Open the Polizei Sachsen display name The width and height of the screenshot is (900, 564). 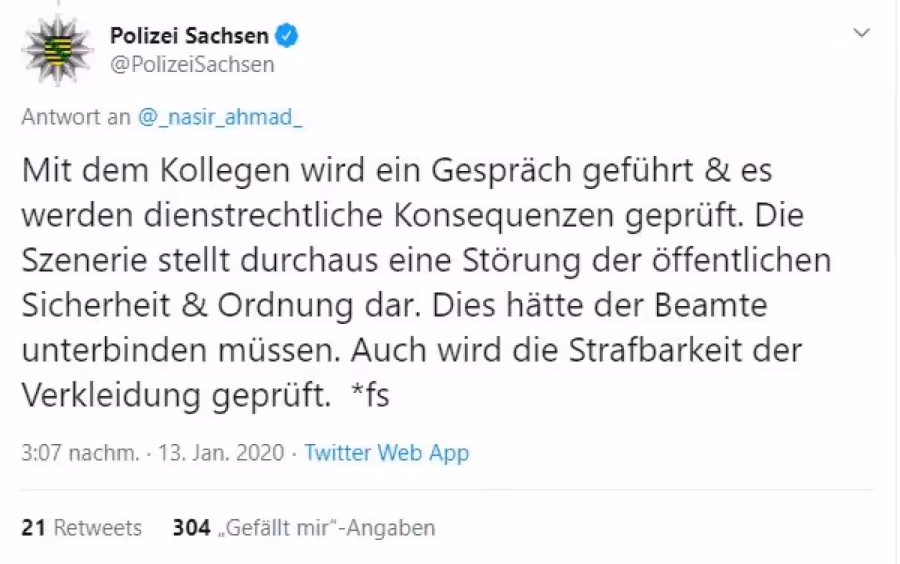coord(189,36)
